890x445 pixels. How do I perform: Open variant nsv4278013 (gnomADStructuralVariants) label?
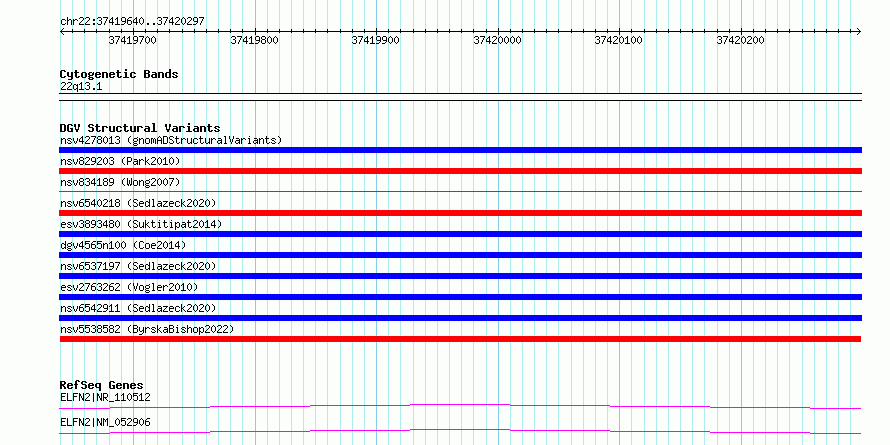tap(171, 140)
